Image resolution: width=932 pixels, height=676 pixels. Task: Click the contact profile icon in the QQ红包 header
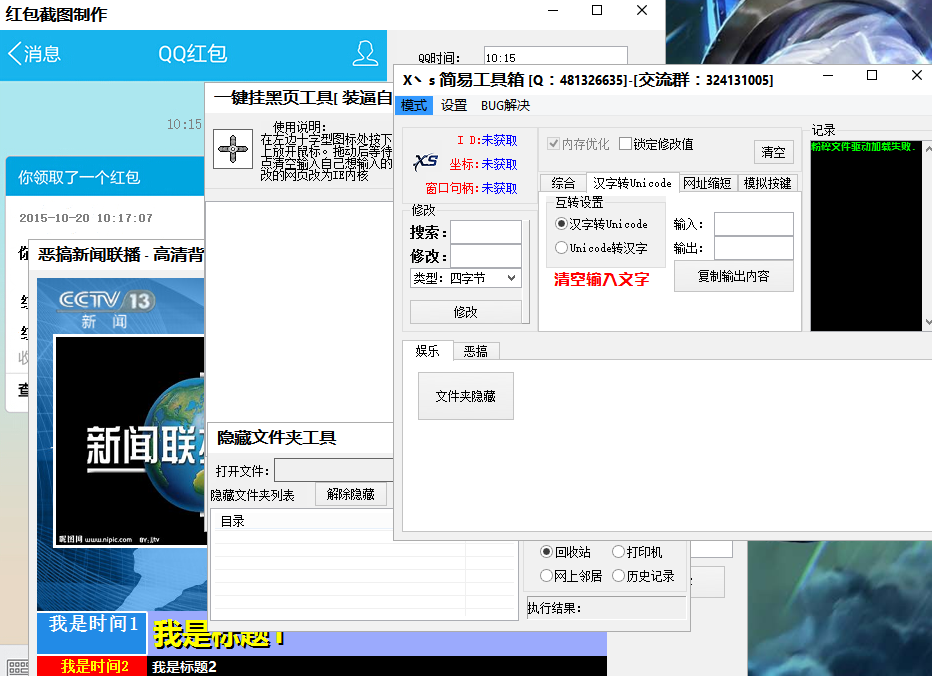365,54
